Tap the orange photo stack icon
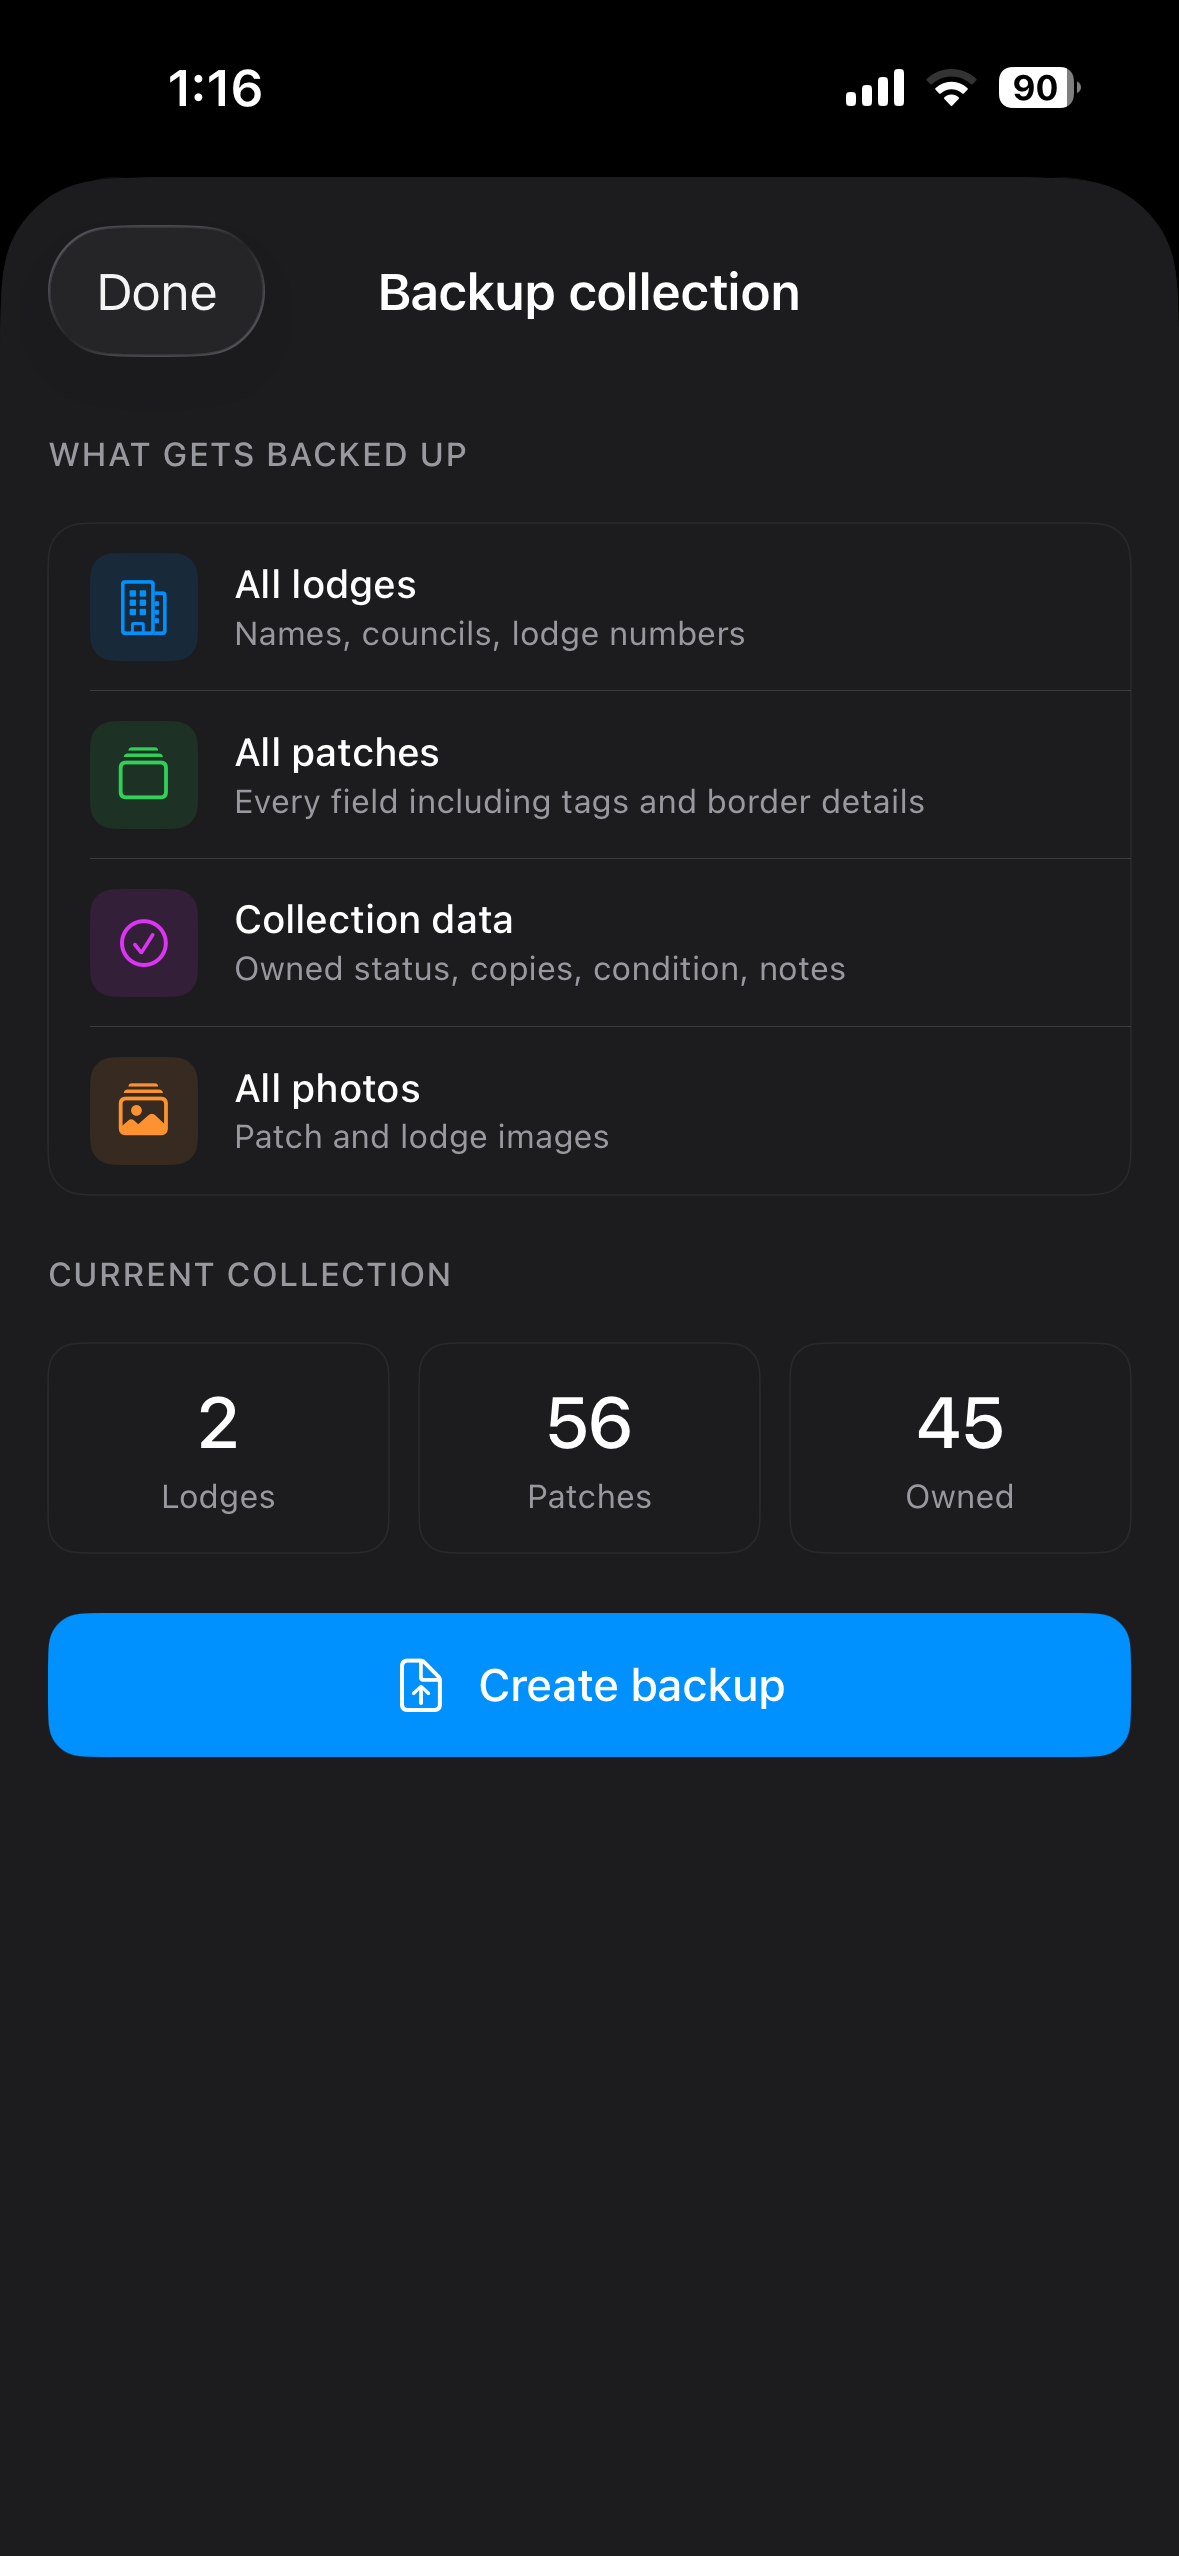 pyautogui.click(x=144, y=1111)
